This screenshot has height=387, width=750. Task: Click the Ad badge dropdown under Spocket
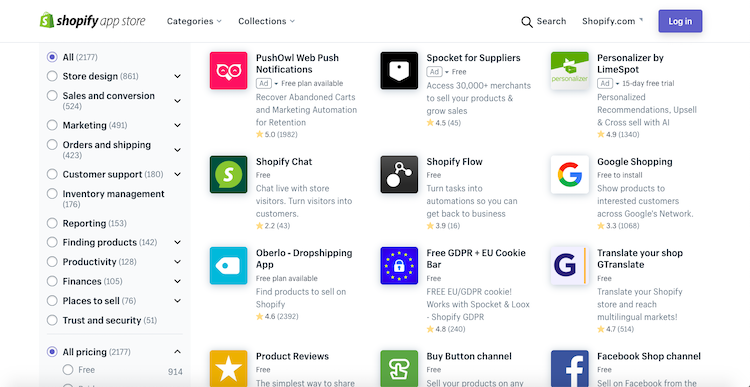(x=438, y=72)
